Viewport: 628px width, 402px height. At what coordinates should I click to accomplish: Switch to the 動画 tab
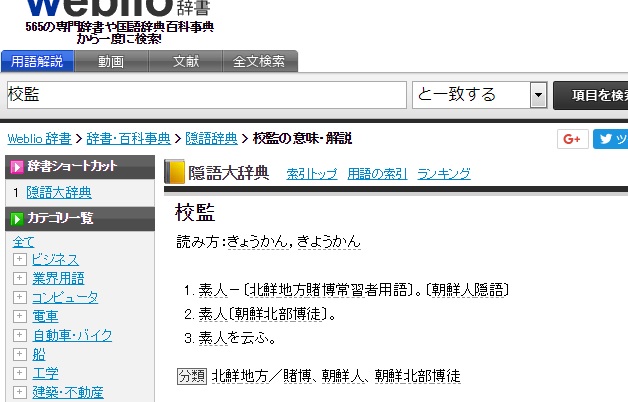click(111, 61)
